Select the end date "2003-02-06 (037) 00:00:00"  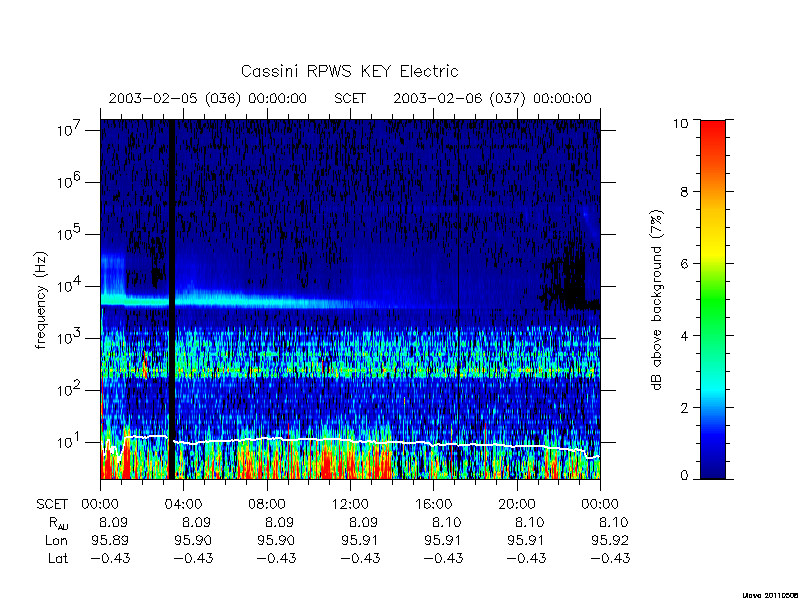click(492, 98)
